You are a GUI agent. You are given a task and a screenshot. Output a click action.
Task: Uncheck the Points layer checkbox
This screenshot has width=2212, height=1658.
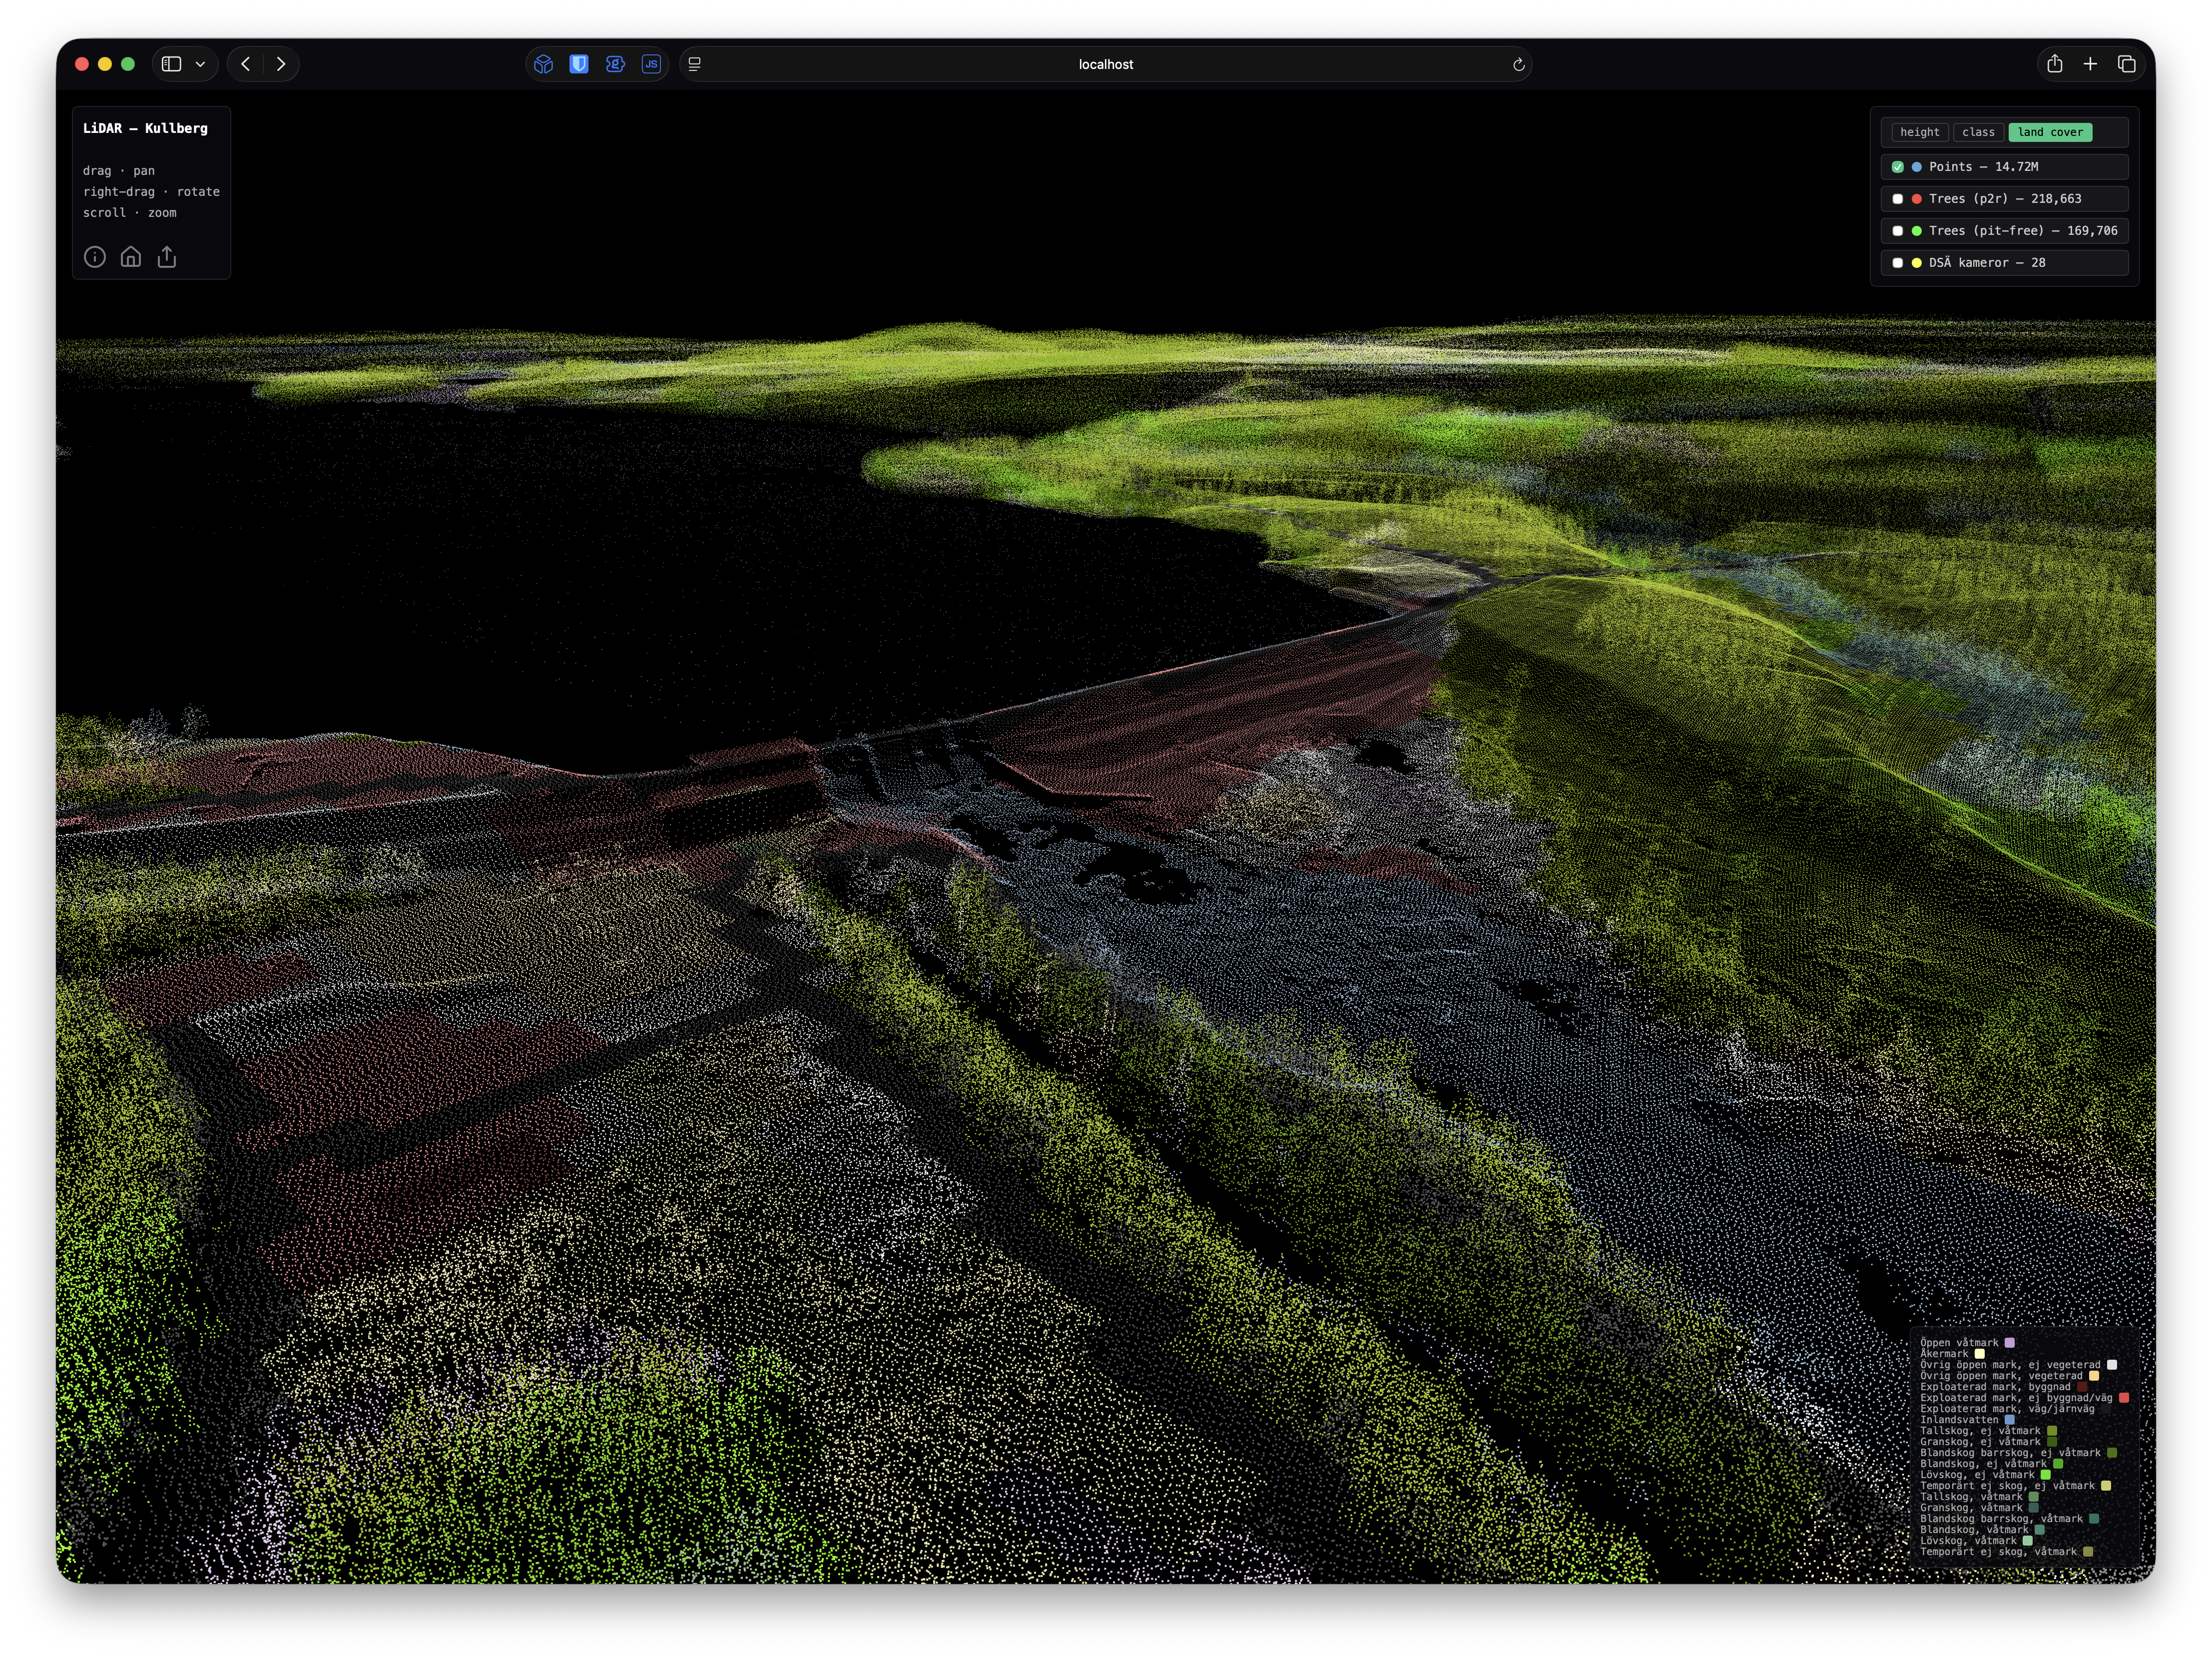pyautogui.click(x=1897, y=167)
